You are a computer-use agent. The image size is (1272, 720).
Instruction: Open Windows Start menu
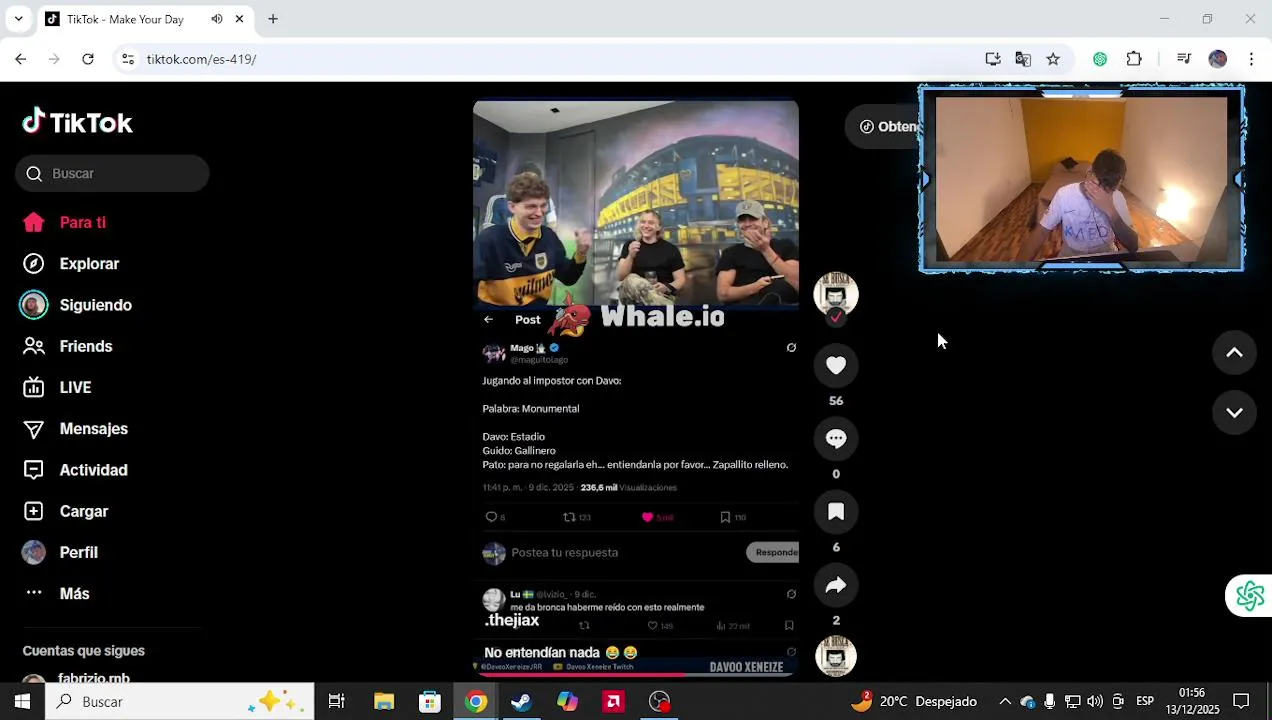coord(22,702)
